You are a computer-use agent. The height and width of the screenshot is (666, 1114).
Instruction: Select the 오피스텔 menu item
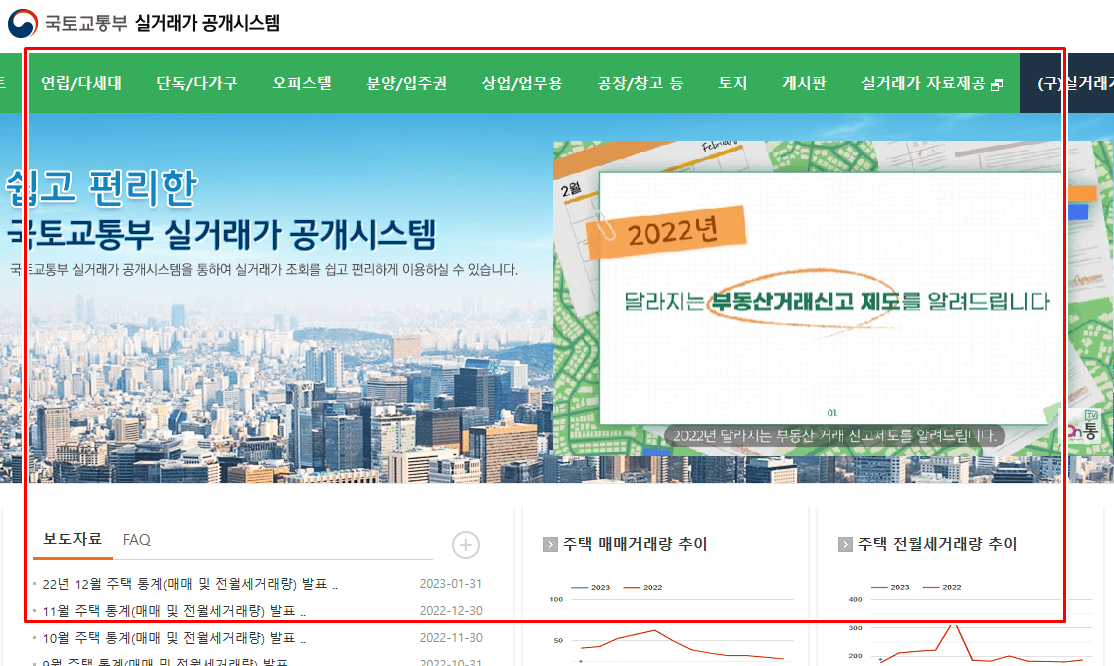pos(302,83)
